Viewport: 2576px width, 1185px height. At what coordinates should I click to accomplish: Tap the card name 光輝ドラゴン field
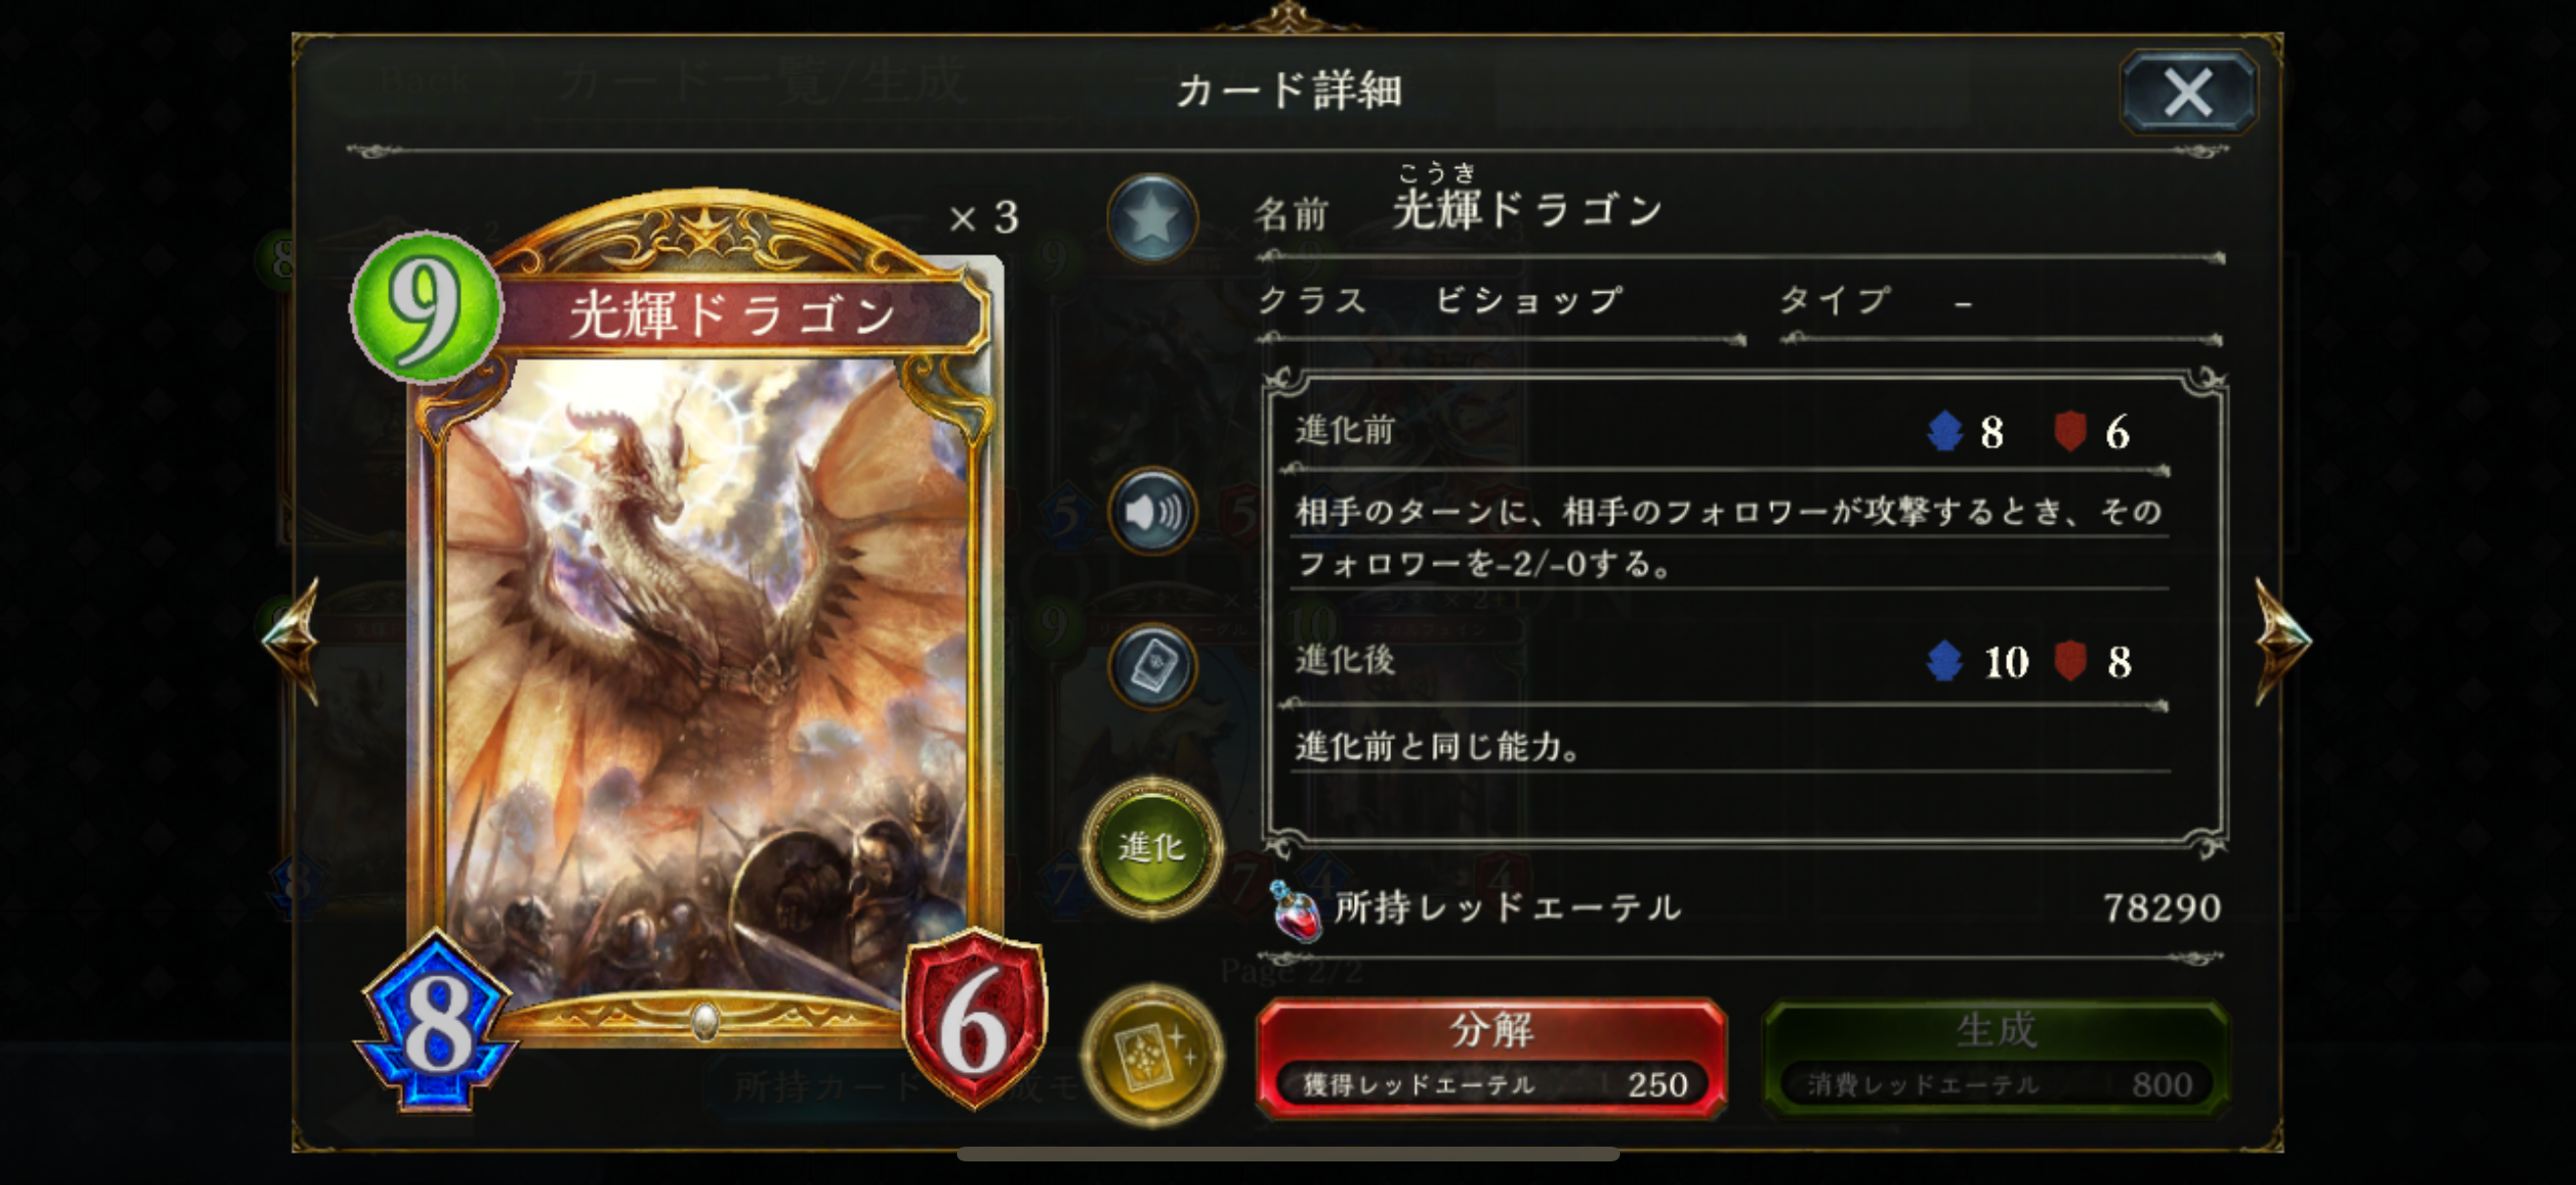coord(1740,210)
